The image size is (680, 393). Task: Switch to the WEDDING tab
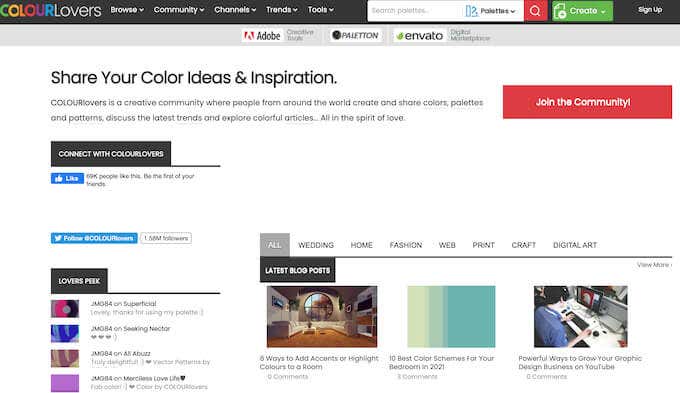(x=316, y=245)
